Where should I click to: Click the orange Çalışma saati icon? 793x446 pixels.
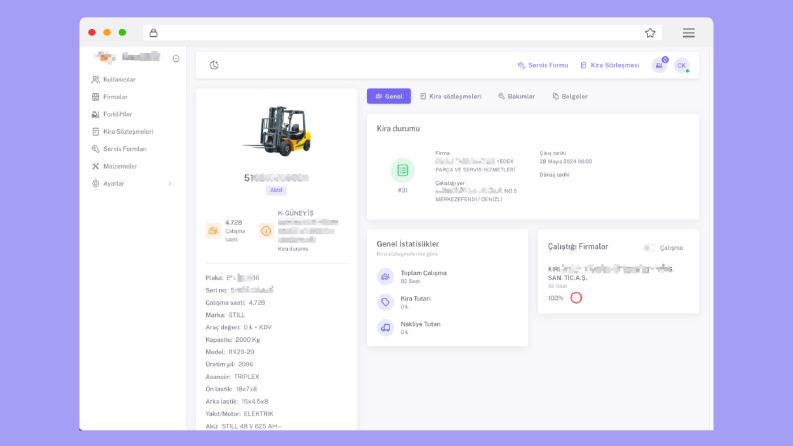click(213, 231)
